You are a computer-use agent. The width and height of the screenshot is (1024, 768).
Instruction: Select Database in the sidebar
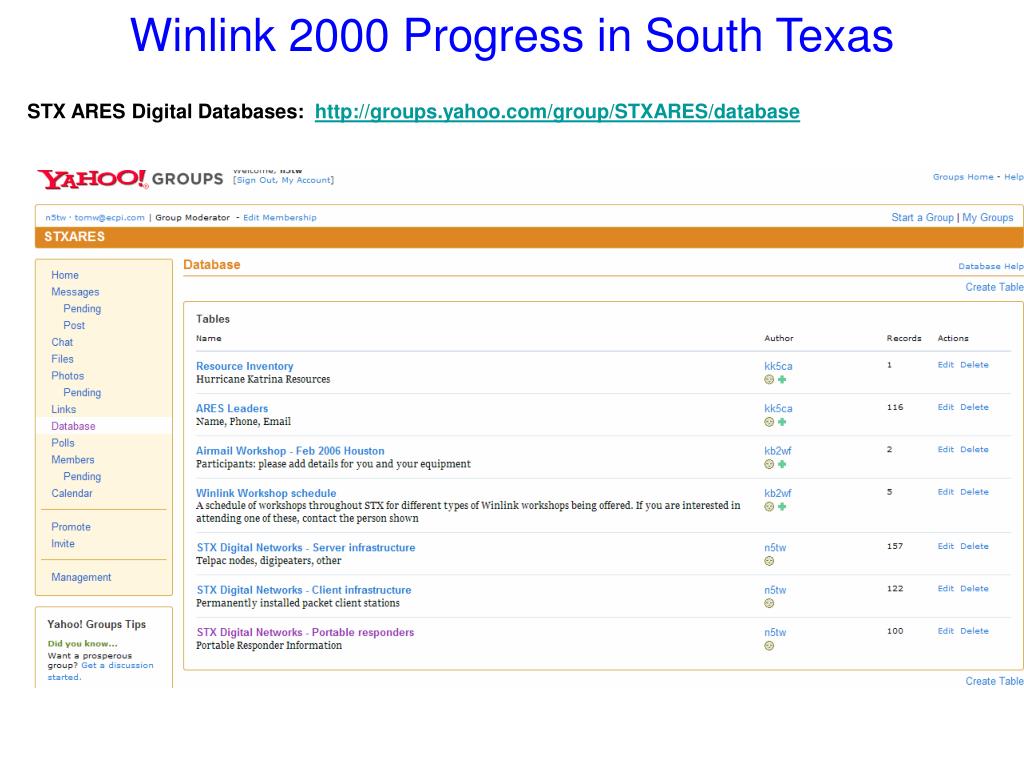73,426
